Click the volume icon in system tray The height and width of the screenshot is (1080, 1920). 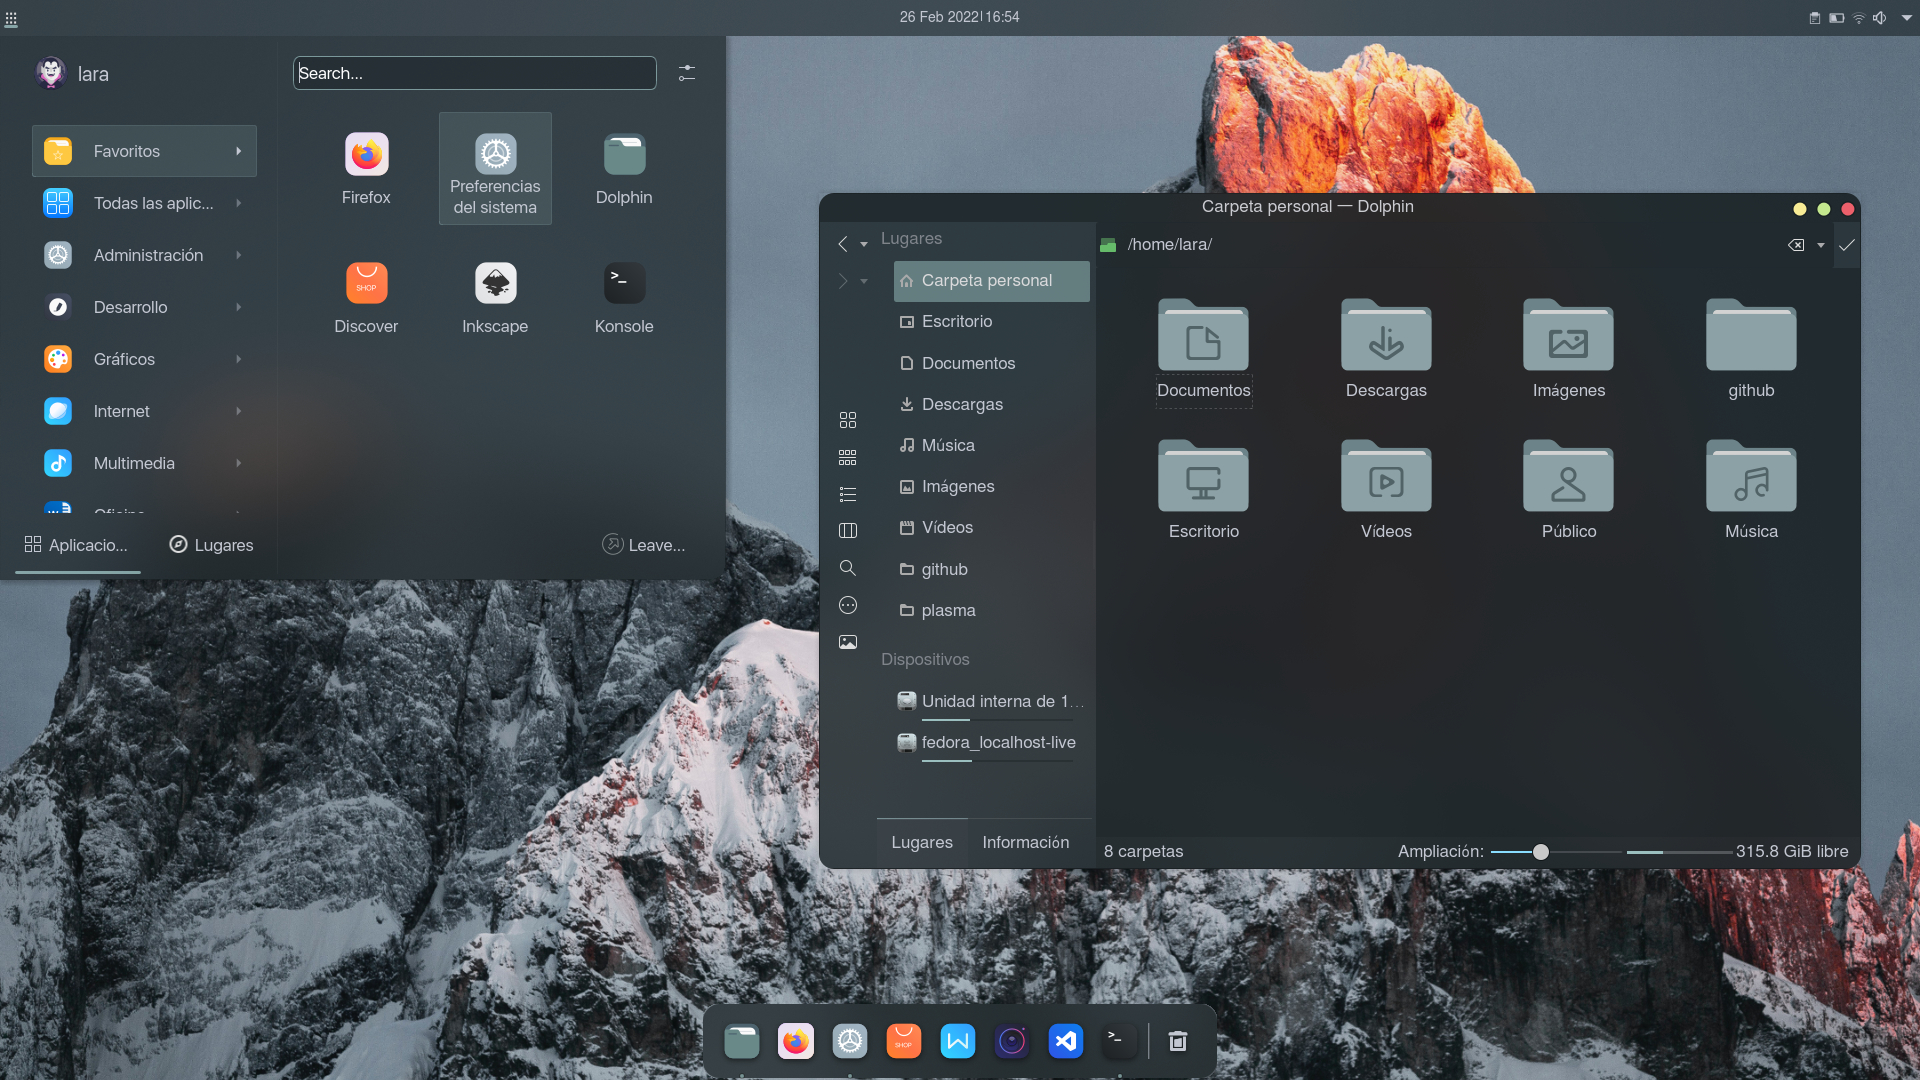(x=1880, y=18)
